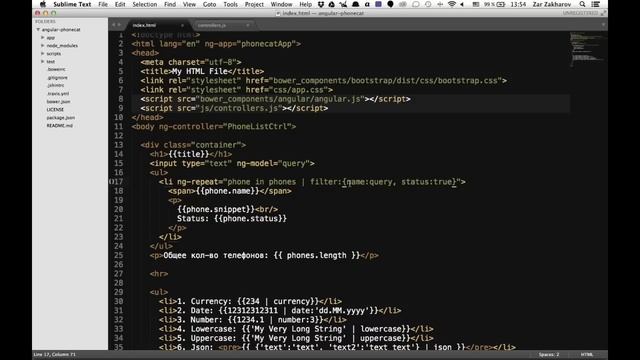Open bower.json file in sidebar
Viewport: 640px width, 360px height.
[58, 101]
